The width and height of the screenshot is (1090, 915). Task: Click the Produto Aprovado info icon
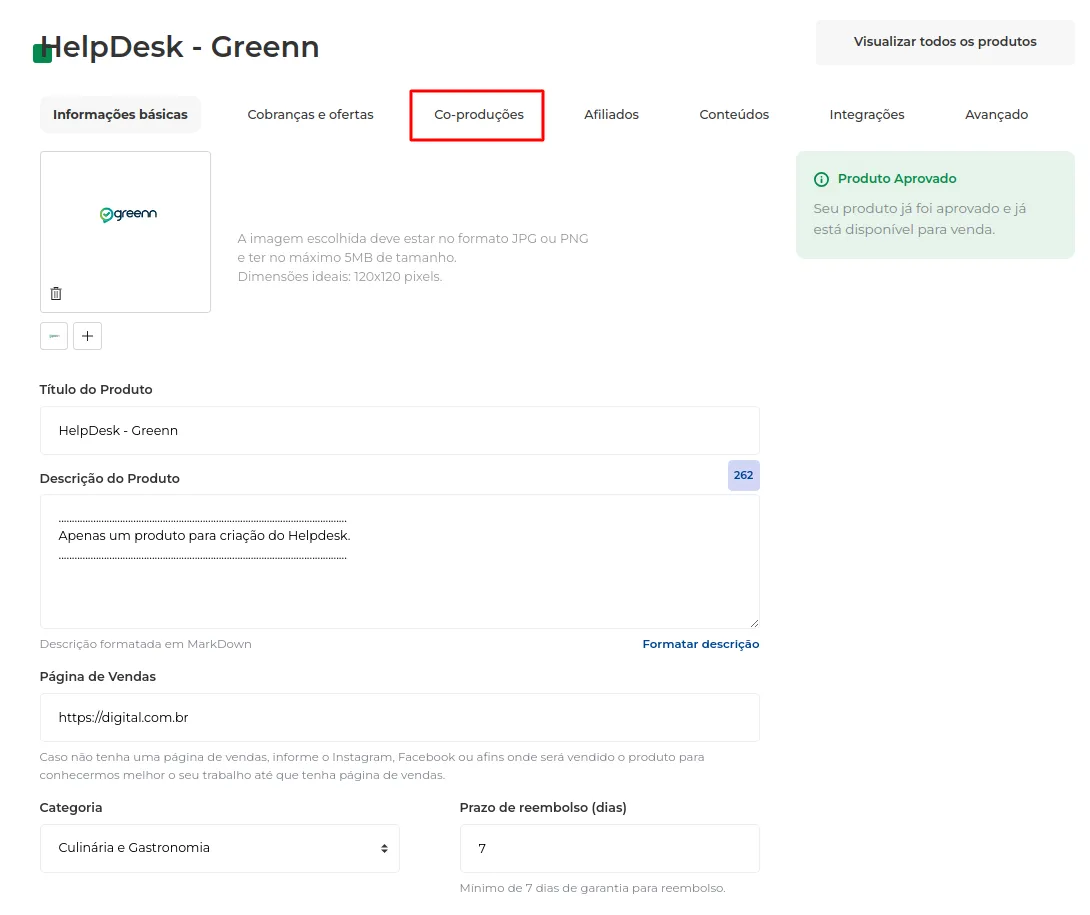[821, 179]
